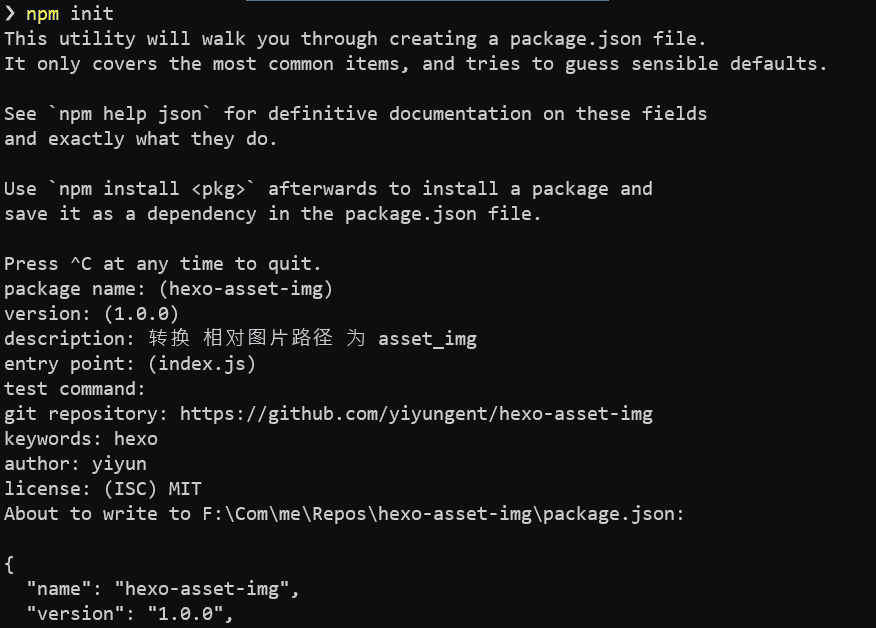Click the "hexo-asset-img" JSON name value
The height and width of the screenshot is (628, 876).
202,588
